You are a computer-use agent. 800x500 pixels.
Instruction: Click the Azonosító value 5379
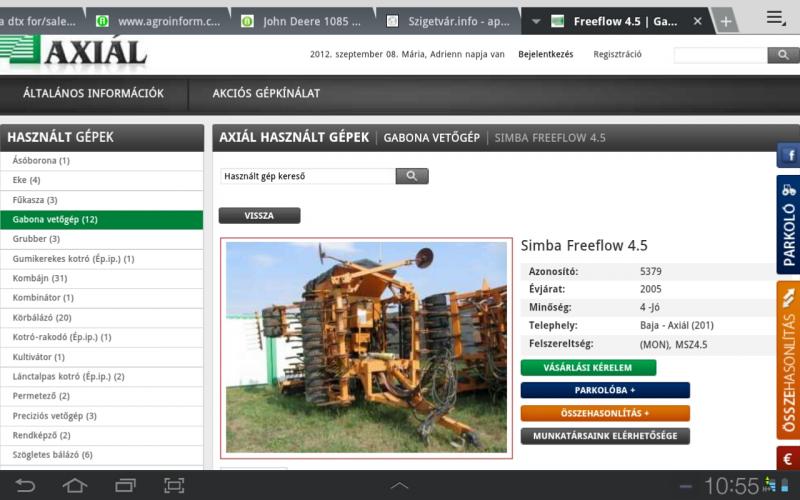(x=651, y=271)
